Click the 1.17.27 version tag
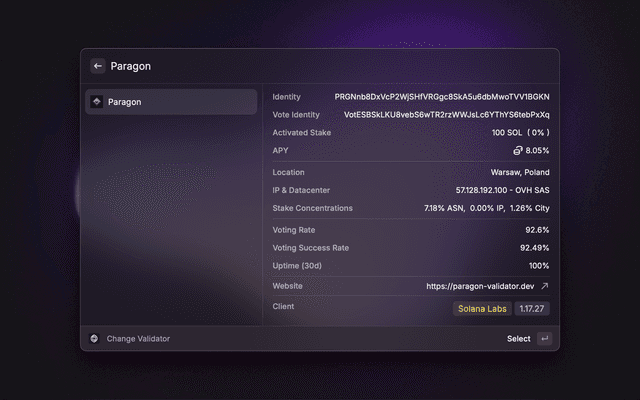 pyautogui.click(x=532, y=309)
